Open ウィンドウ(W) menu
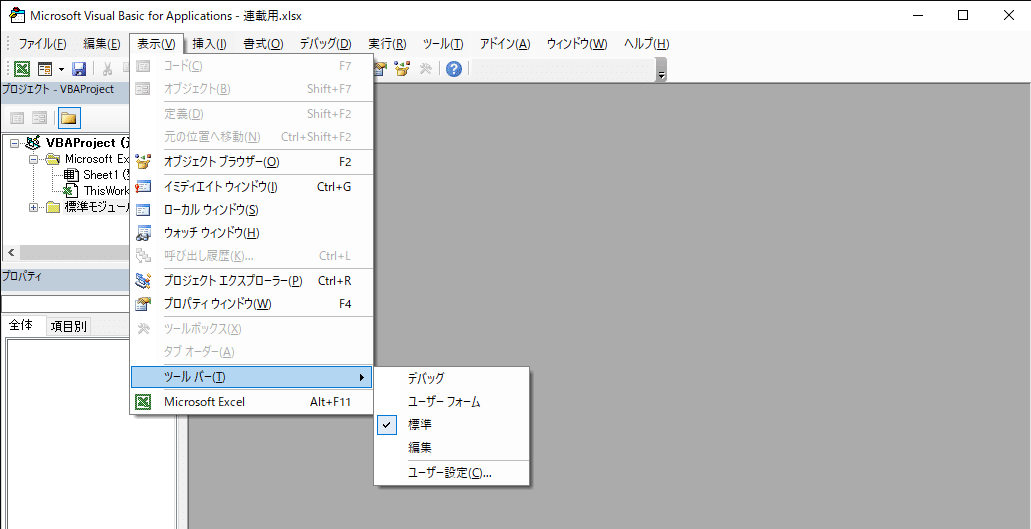The height and width of the screenshot is (529, 1031). click(x=577, y=44)
